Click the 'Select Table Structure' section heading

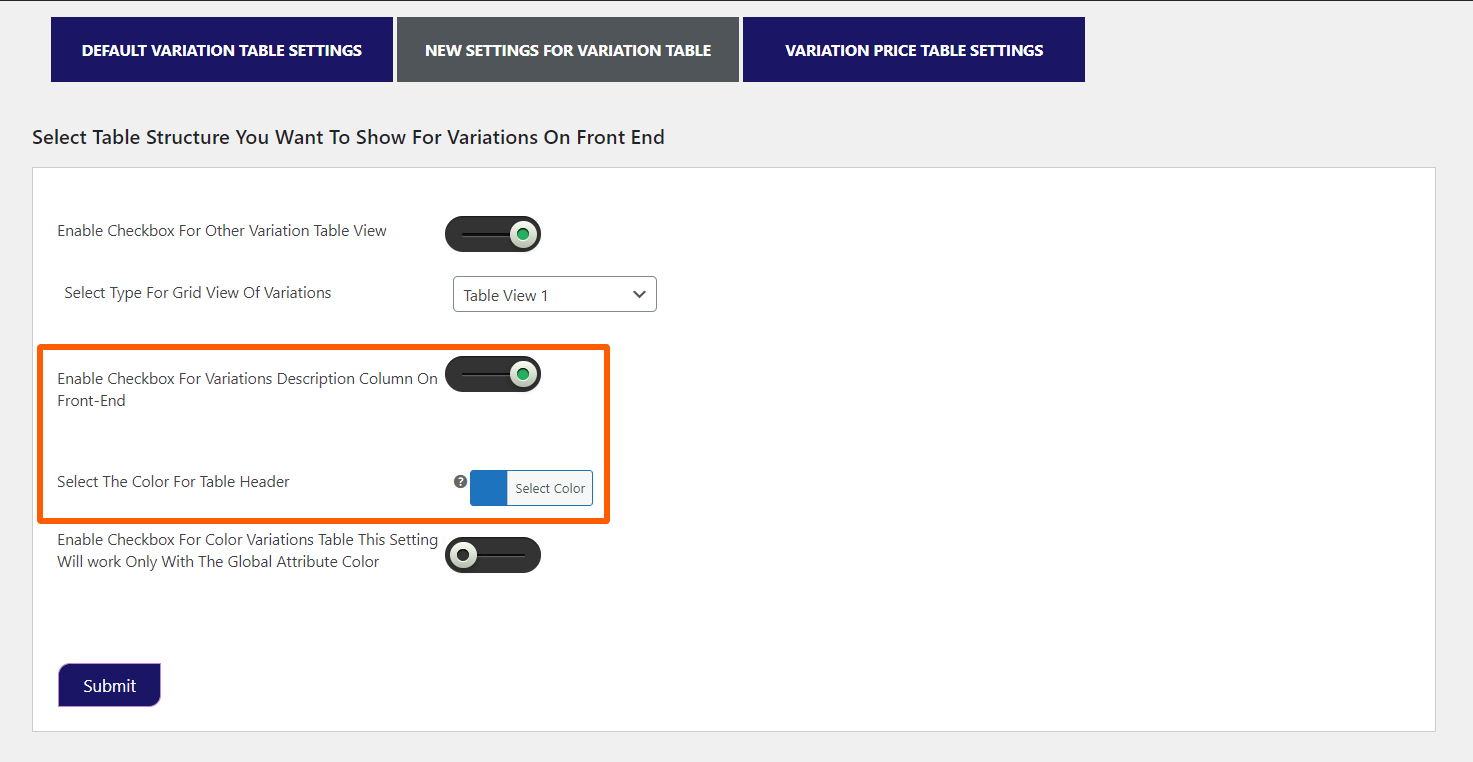348,137
